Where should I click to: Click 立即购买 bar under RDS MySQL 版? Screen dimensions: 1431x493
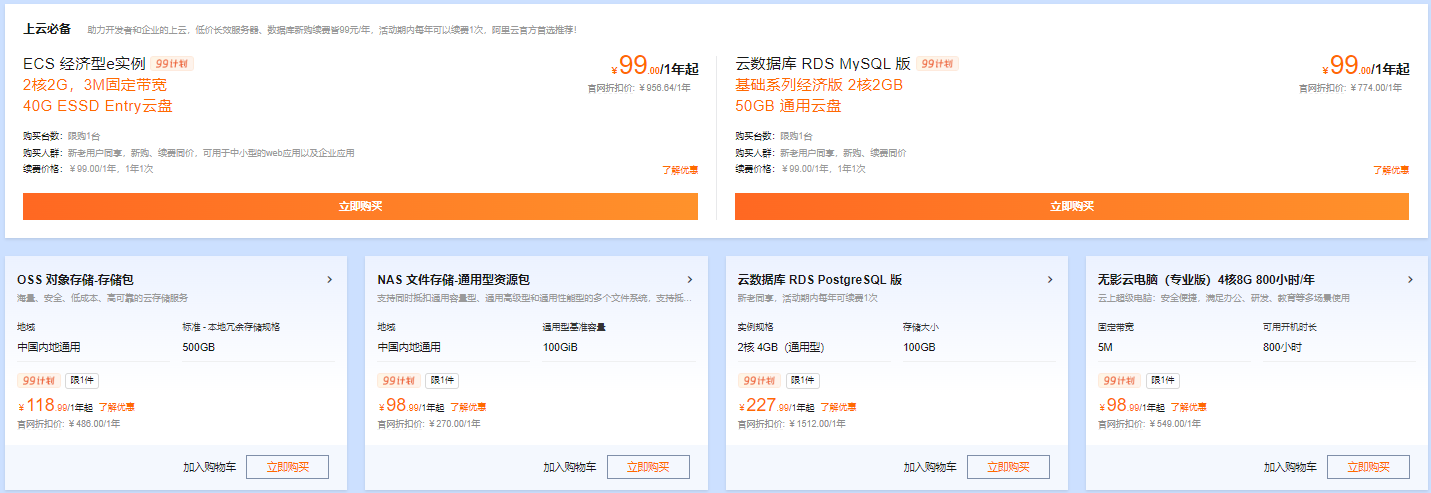pos(1072,206)
